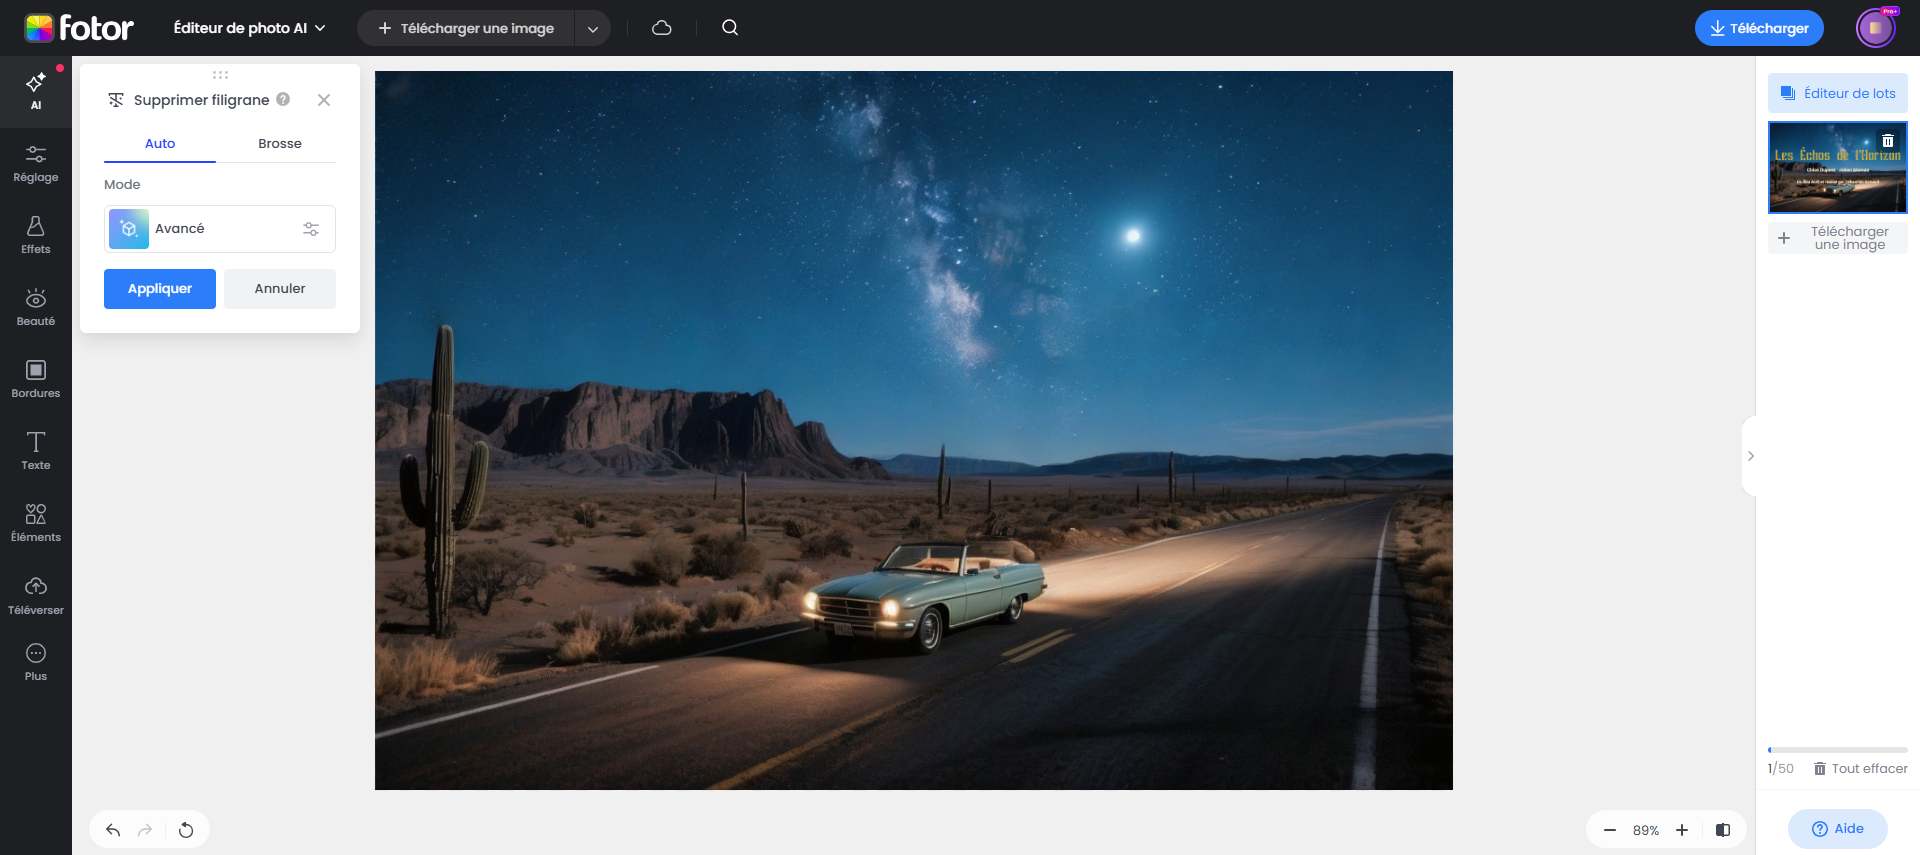Image resolution: width=1920 pixels, height=855 pixels.
Task: Redo the last action
Action: pyautogui.click(x=145, y=830)
